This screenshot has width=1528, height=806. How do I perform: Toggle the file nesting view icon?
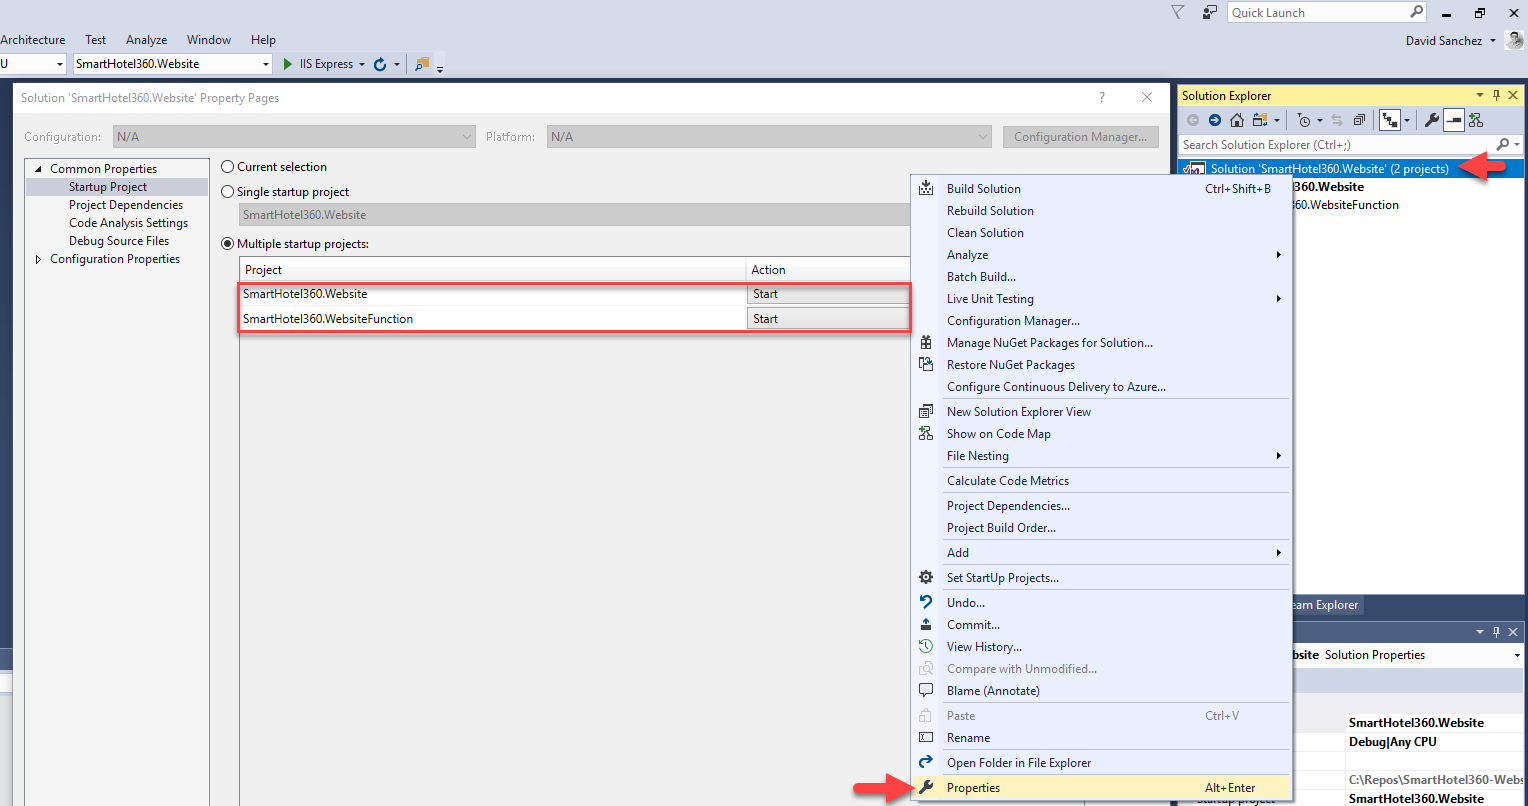pyautogui.click(x=1389, y=120)
